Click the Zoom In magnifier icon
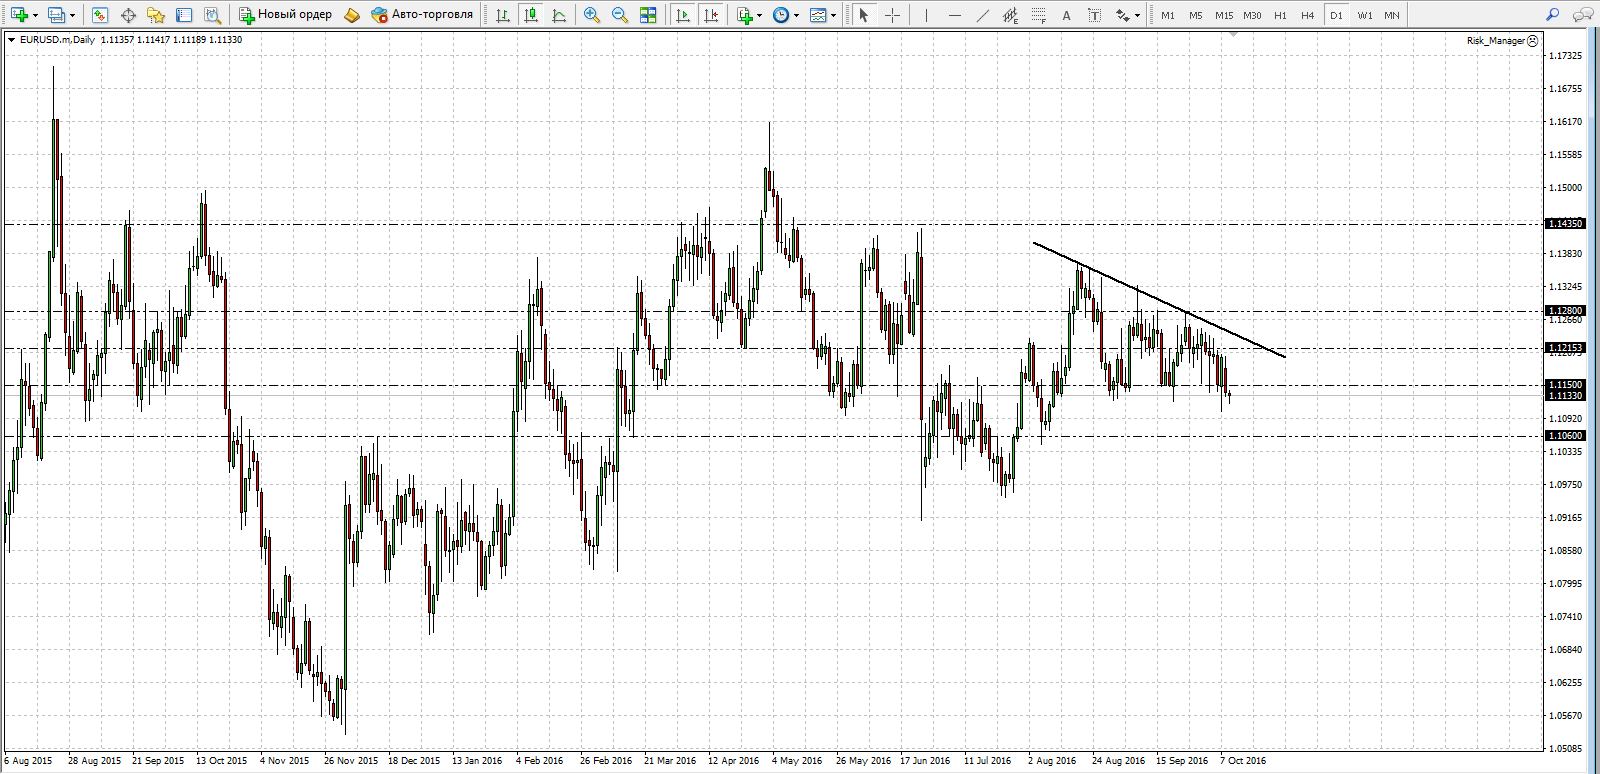The image size is (1600, 774). (592, 15)
